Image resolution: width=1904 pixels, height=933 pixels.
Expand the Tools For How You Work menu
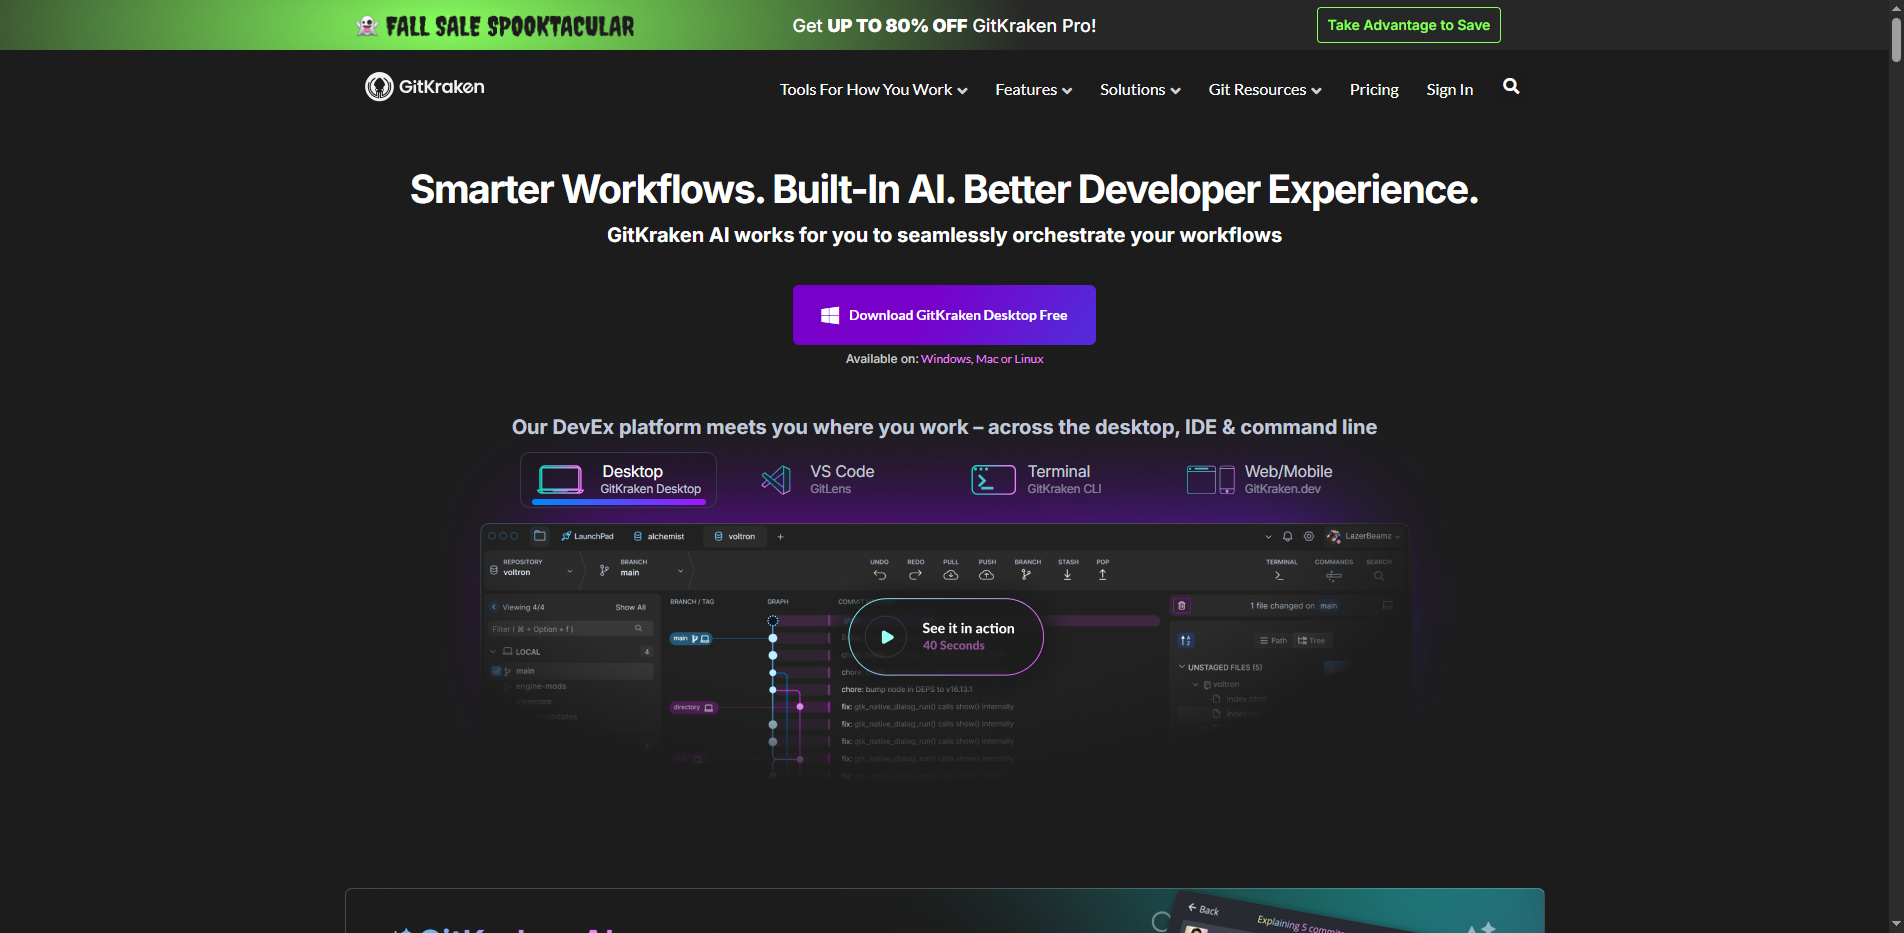click(x=873, y=90)
